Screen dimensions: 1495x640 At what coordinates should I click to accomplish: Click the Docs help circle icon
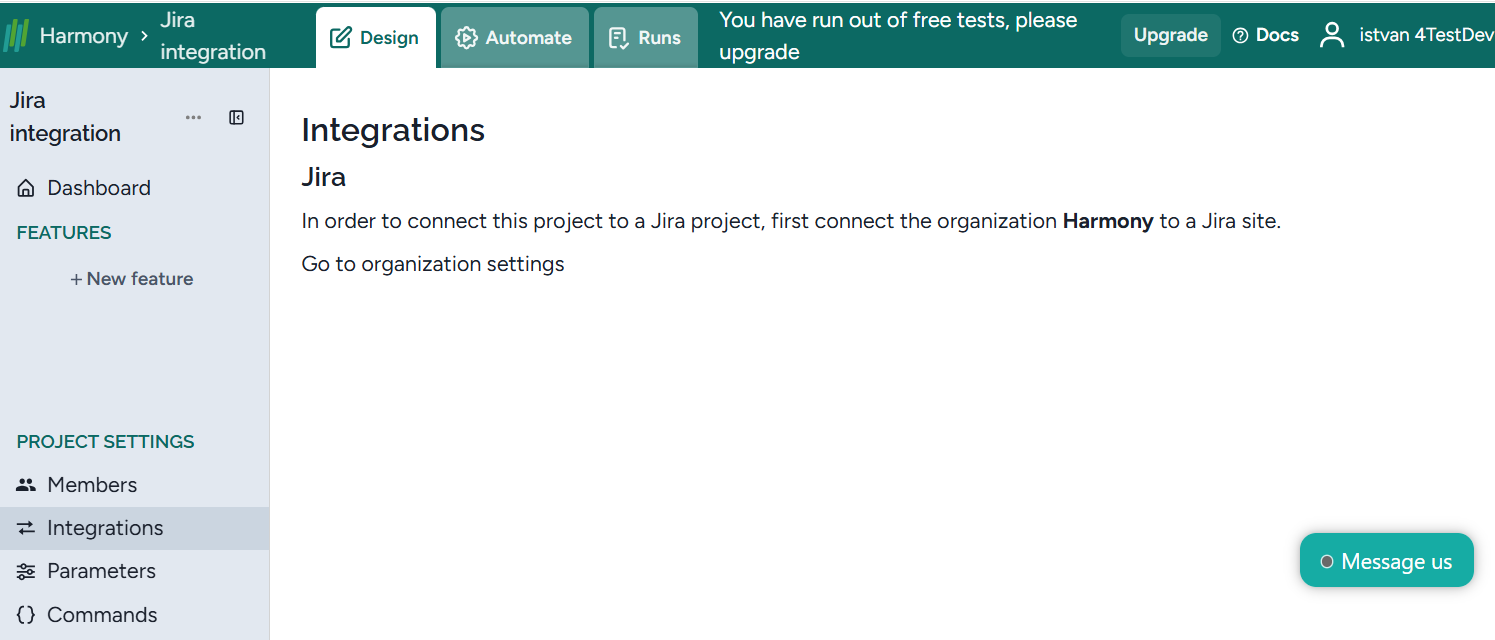[x=1241, y=36]
